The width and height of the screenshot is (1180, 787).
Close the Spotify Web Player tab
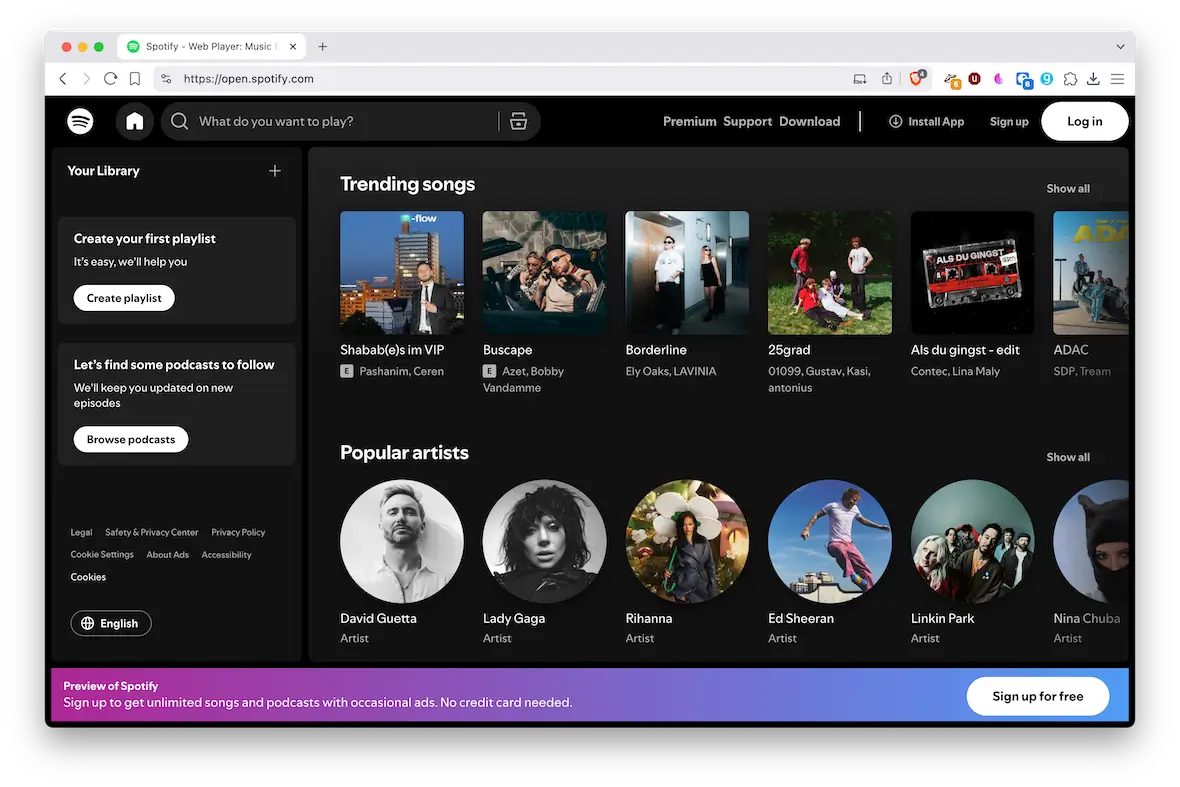293,47
